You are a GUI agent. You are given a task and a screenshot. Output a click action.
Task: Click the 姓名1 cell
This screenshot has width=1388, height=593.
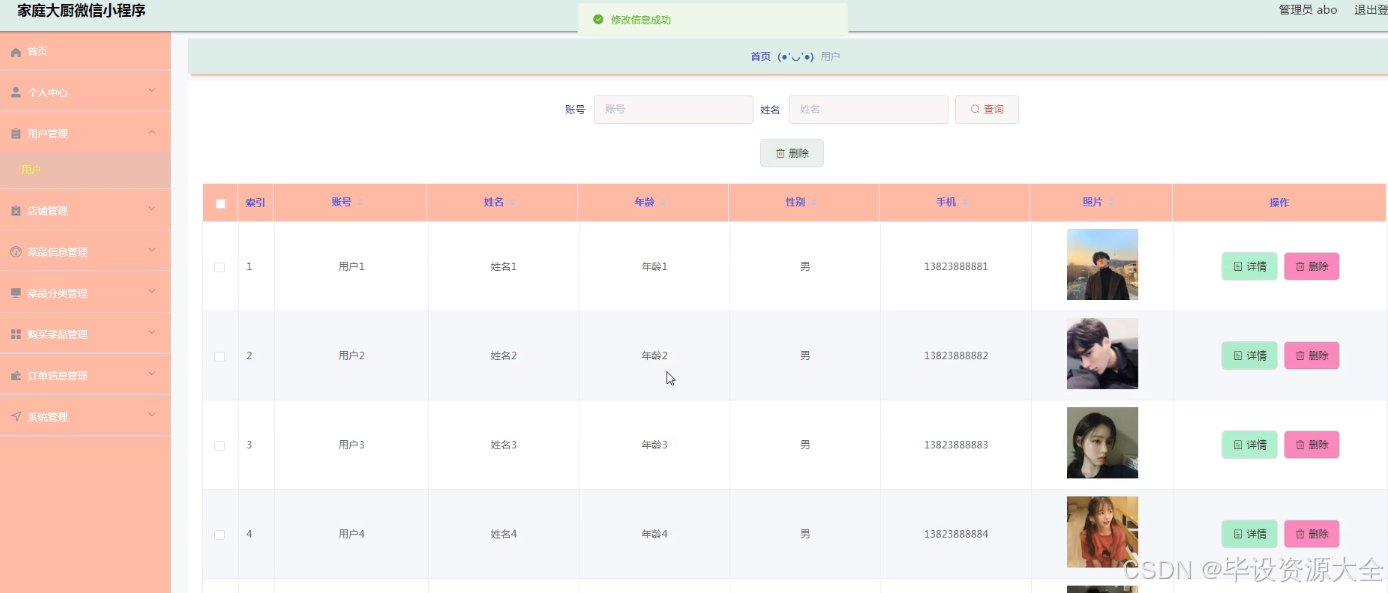(503, 267)
